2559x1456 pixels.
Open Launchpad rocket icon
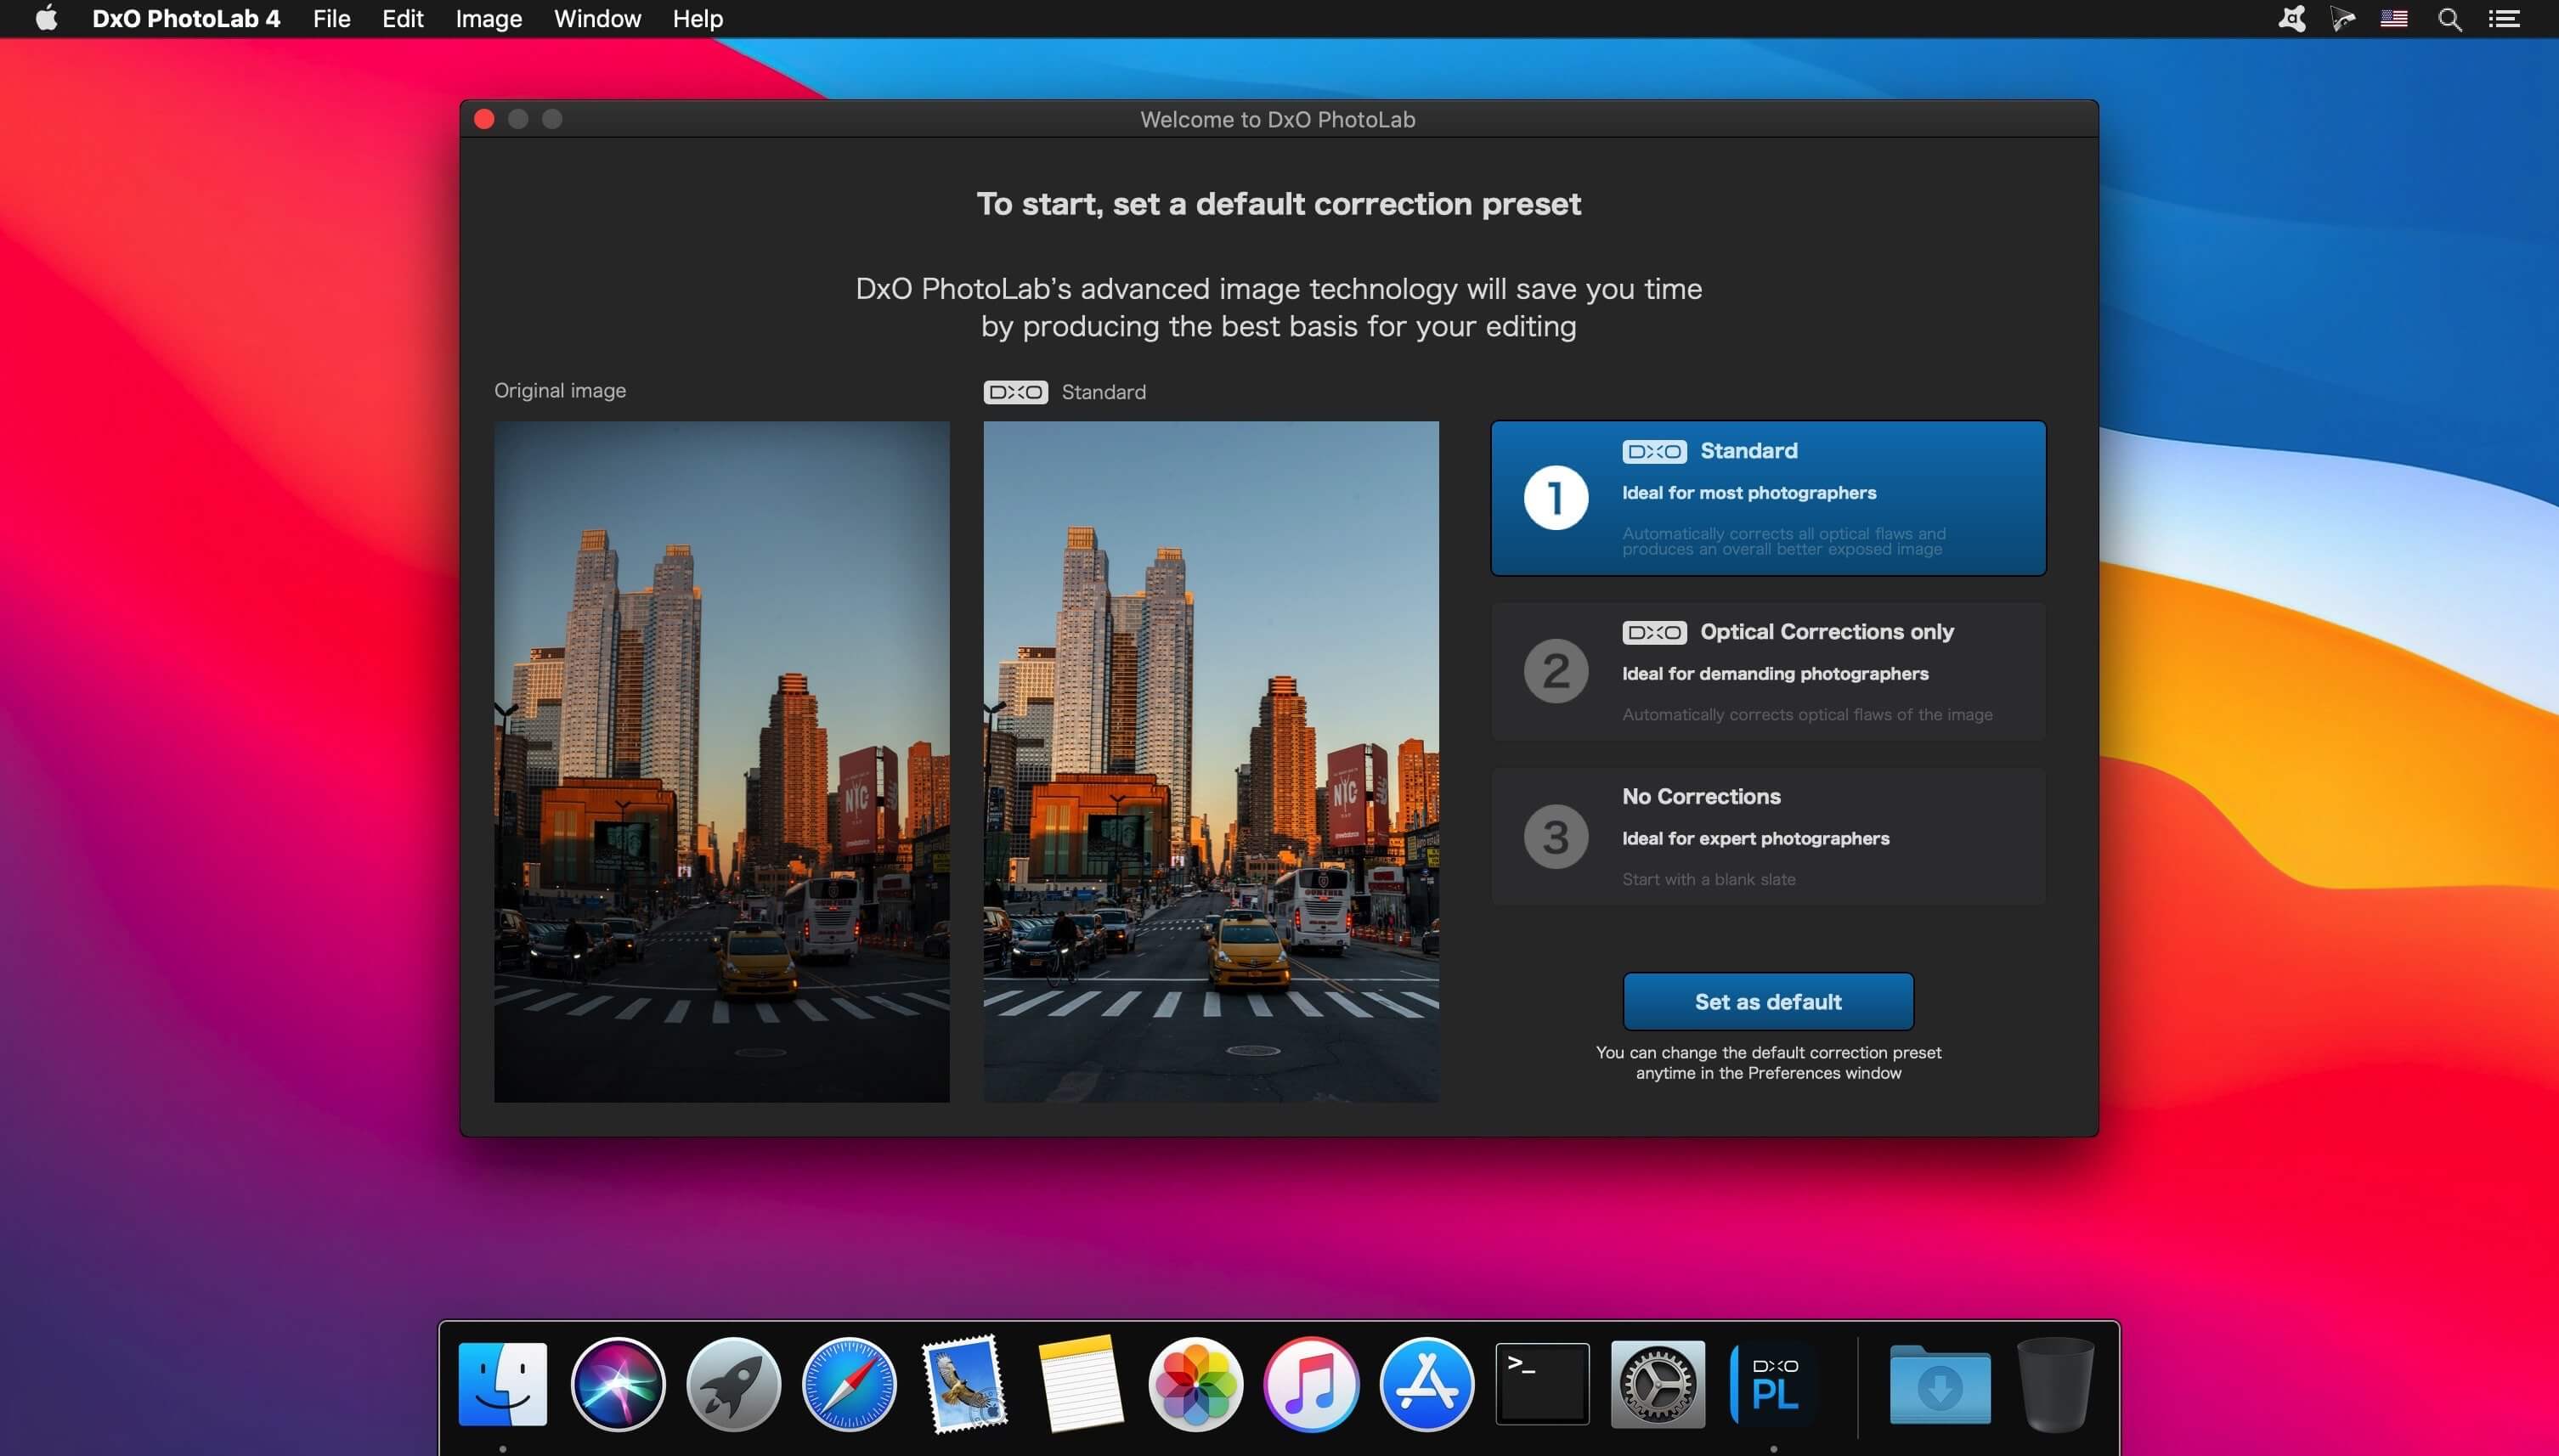(733, 1384)
